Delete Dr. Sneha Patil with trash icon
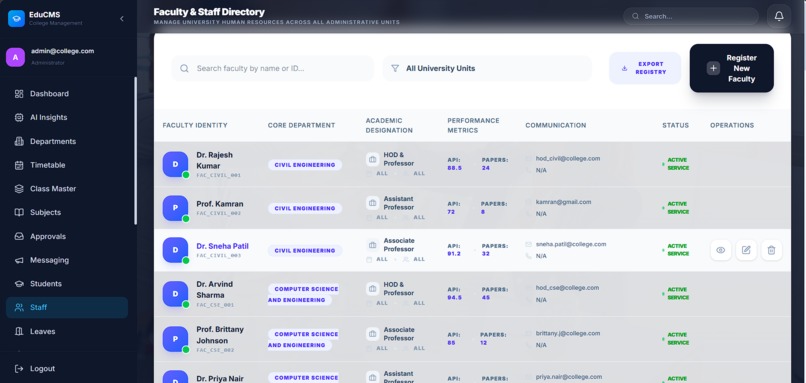The width and height of the screenshot is (806, 383). point(771,250)
